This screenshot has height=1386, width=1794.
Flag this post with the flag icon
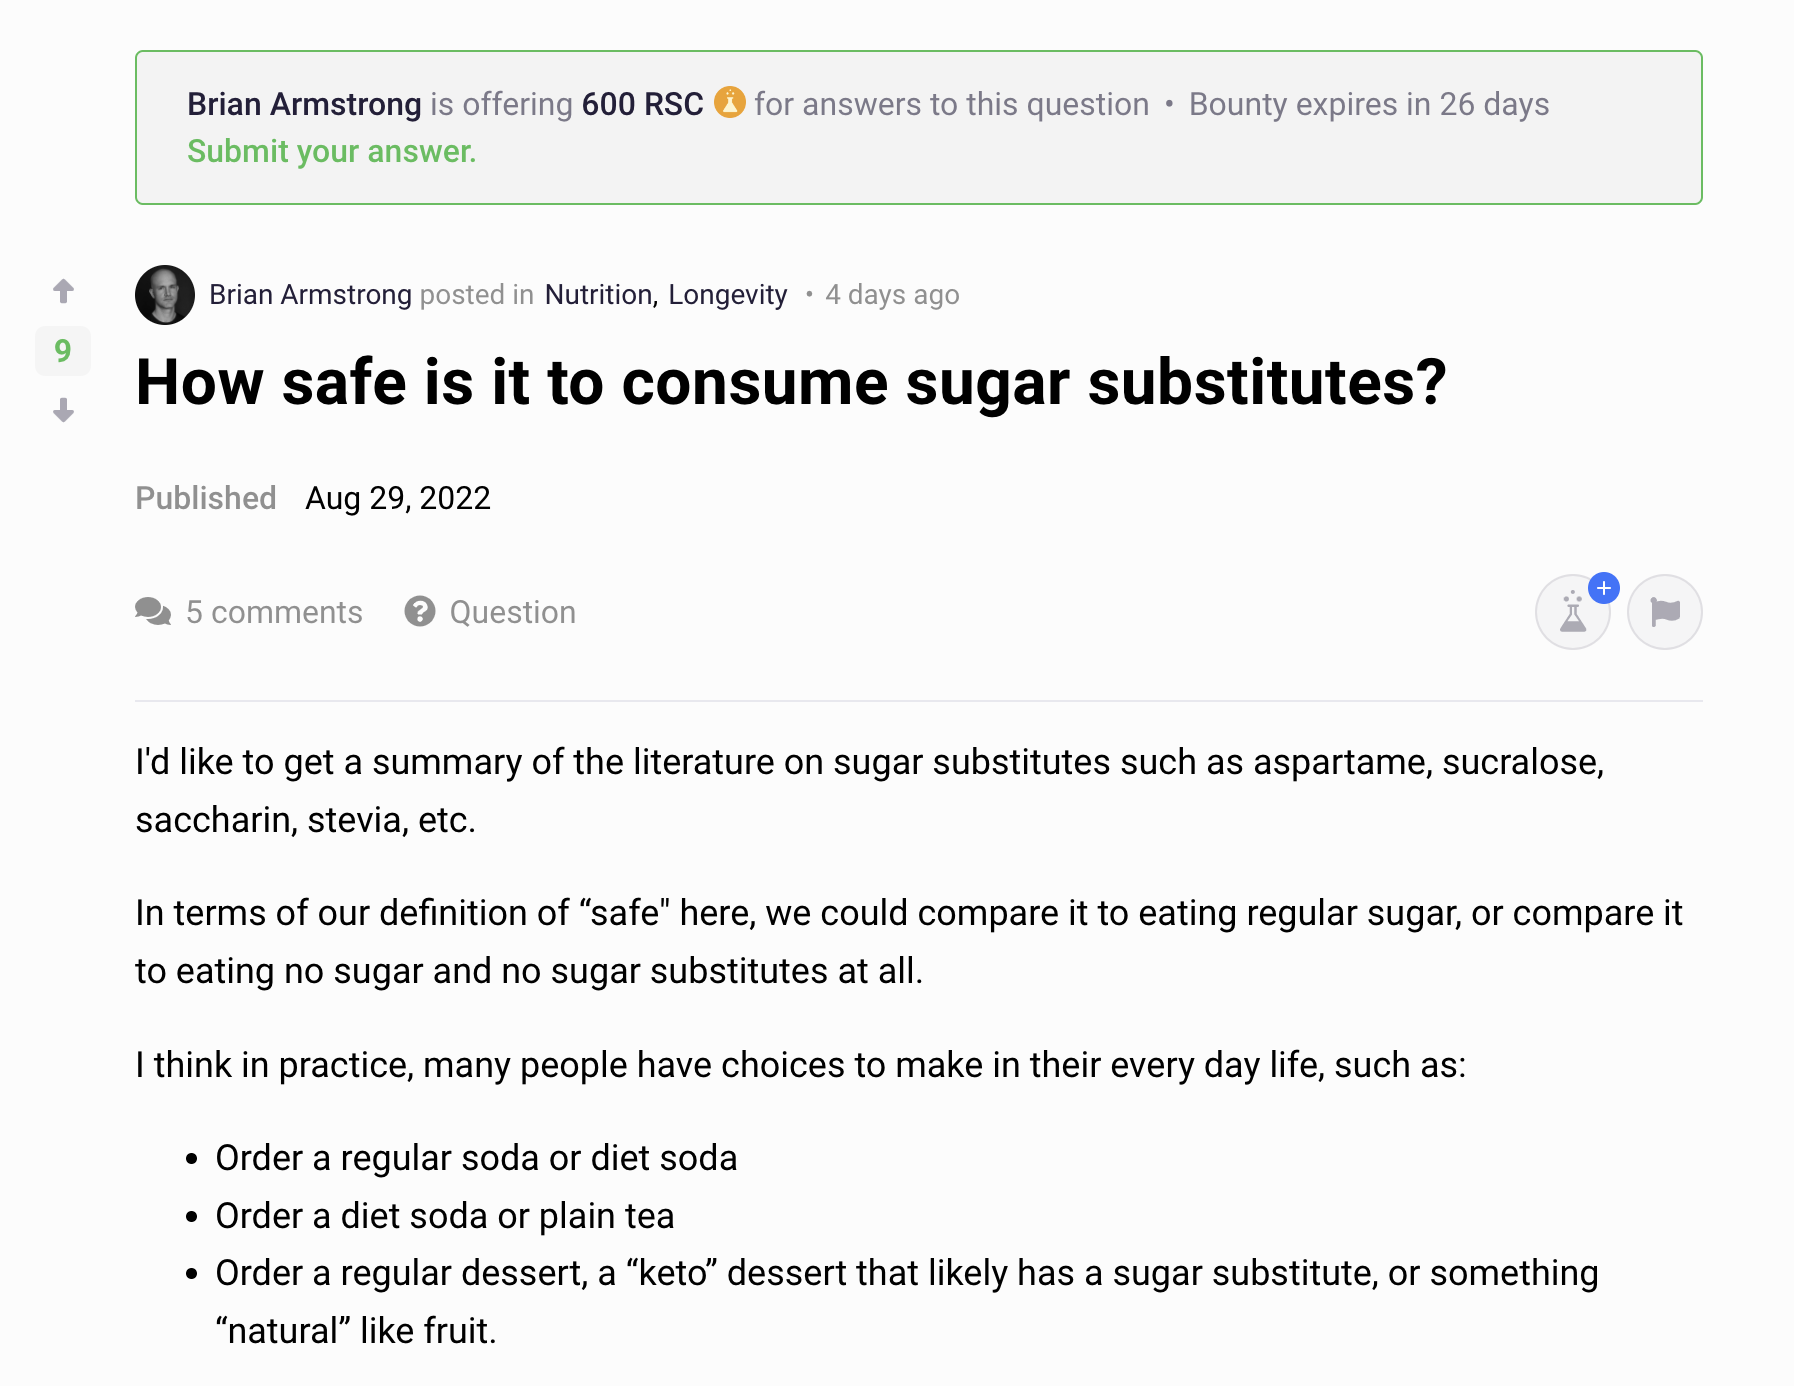click(x=1665, y=612)
